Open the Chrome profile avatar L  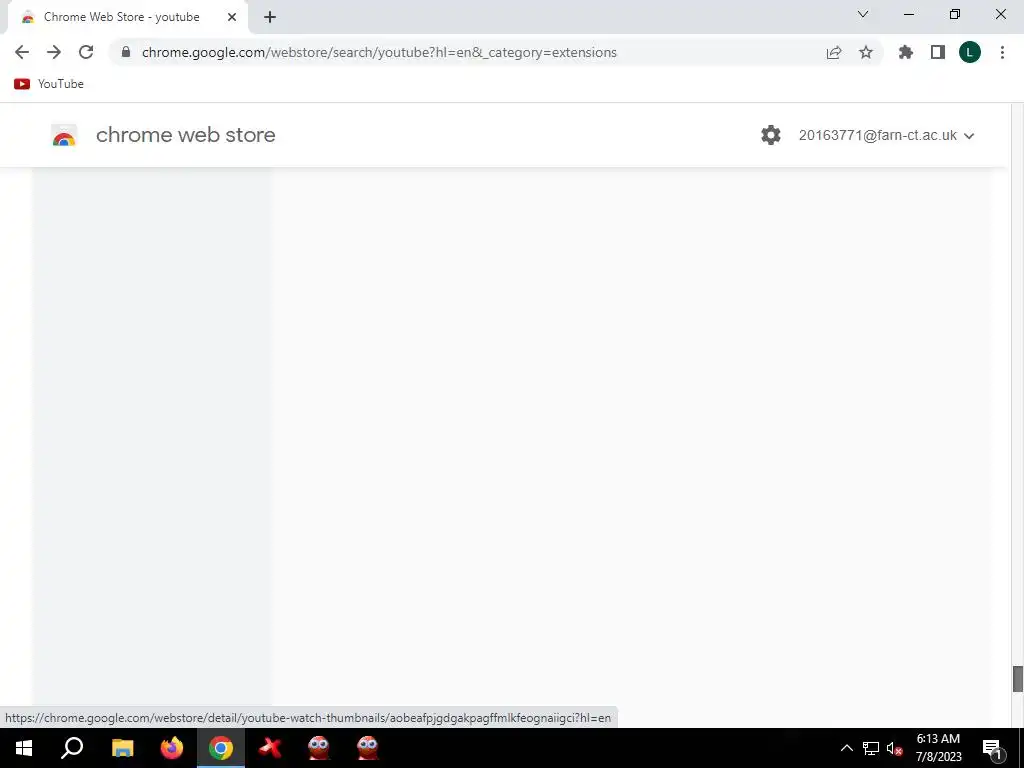[970, 52]
